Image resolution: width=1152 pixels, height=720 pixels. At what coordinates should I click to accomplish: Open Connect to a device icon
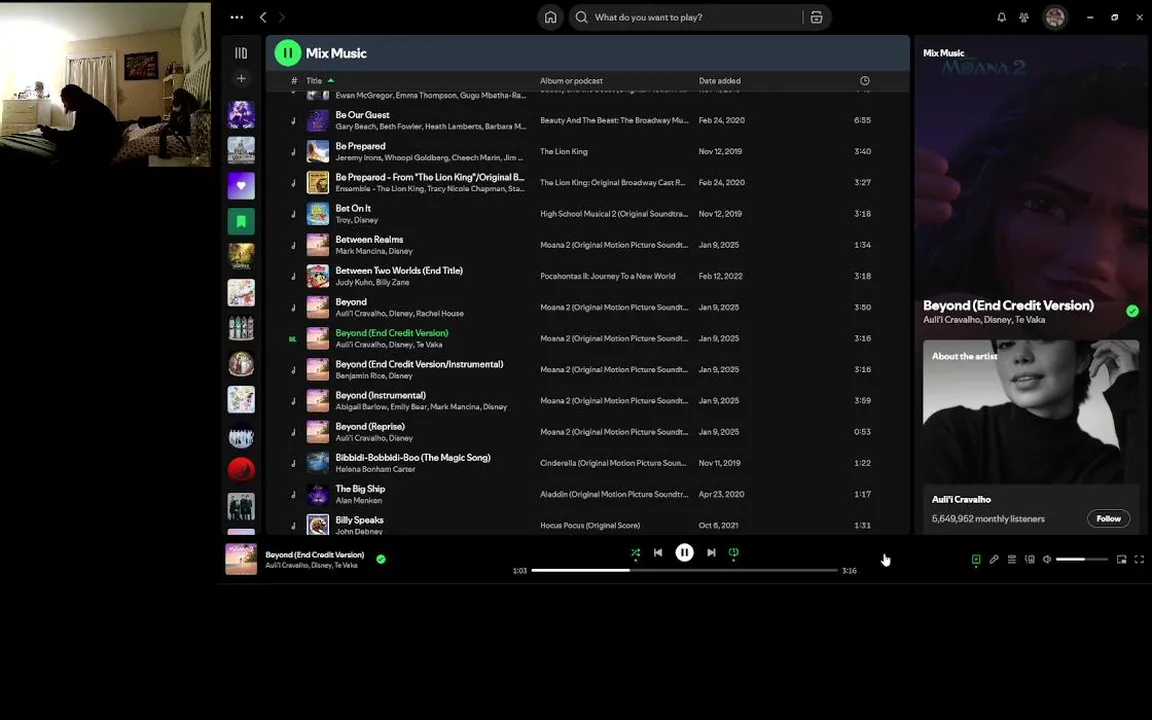point(1030,559)
